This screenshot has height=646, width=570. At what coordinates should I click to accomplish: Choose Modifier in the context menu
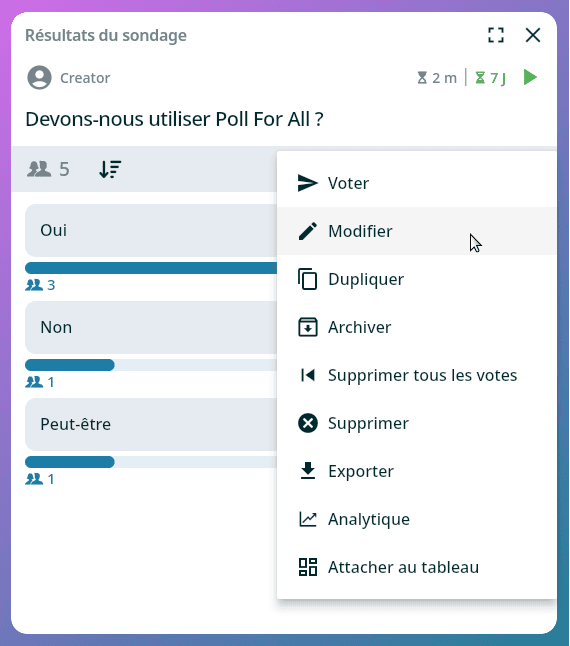pyautogui.click(x=417, y=231)
